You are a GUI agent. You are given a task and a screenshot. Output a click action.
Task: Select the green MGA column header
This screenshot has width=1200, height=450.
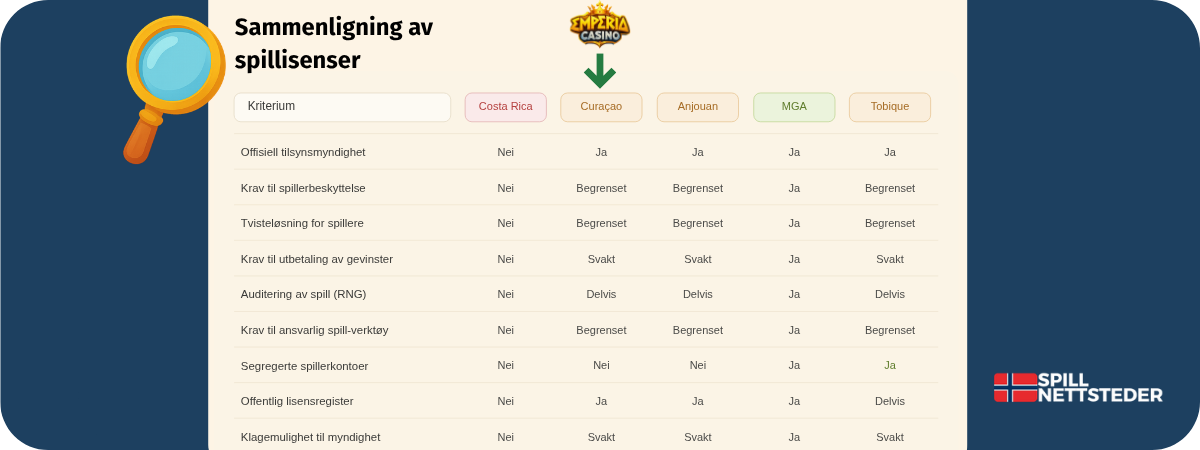pos(794,107)
